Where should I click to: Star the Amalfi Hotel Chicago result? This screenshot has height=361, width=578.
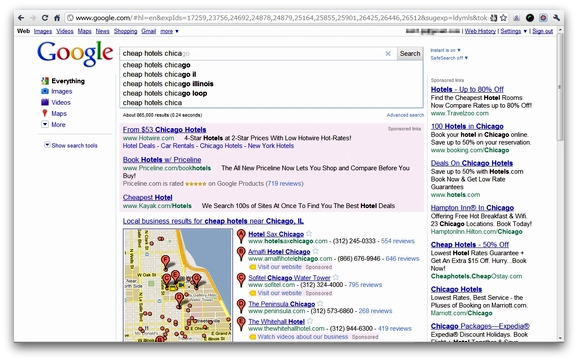315,251
